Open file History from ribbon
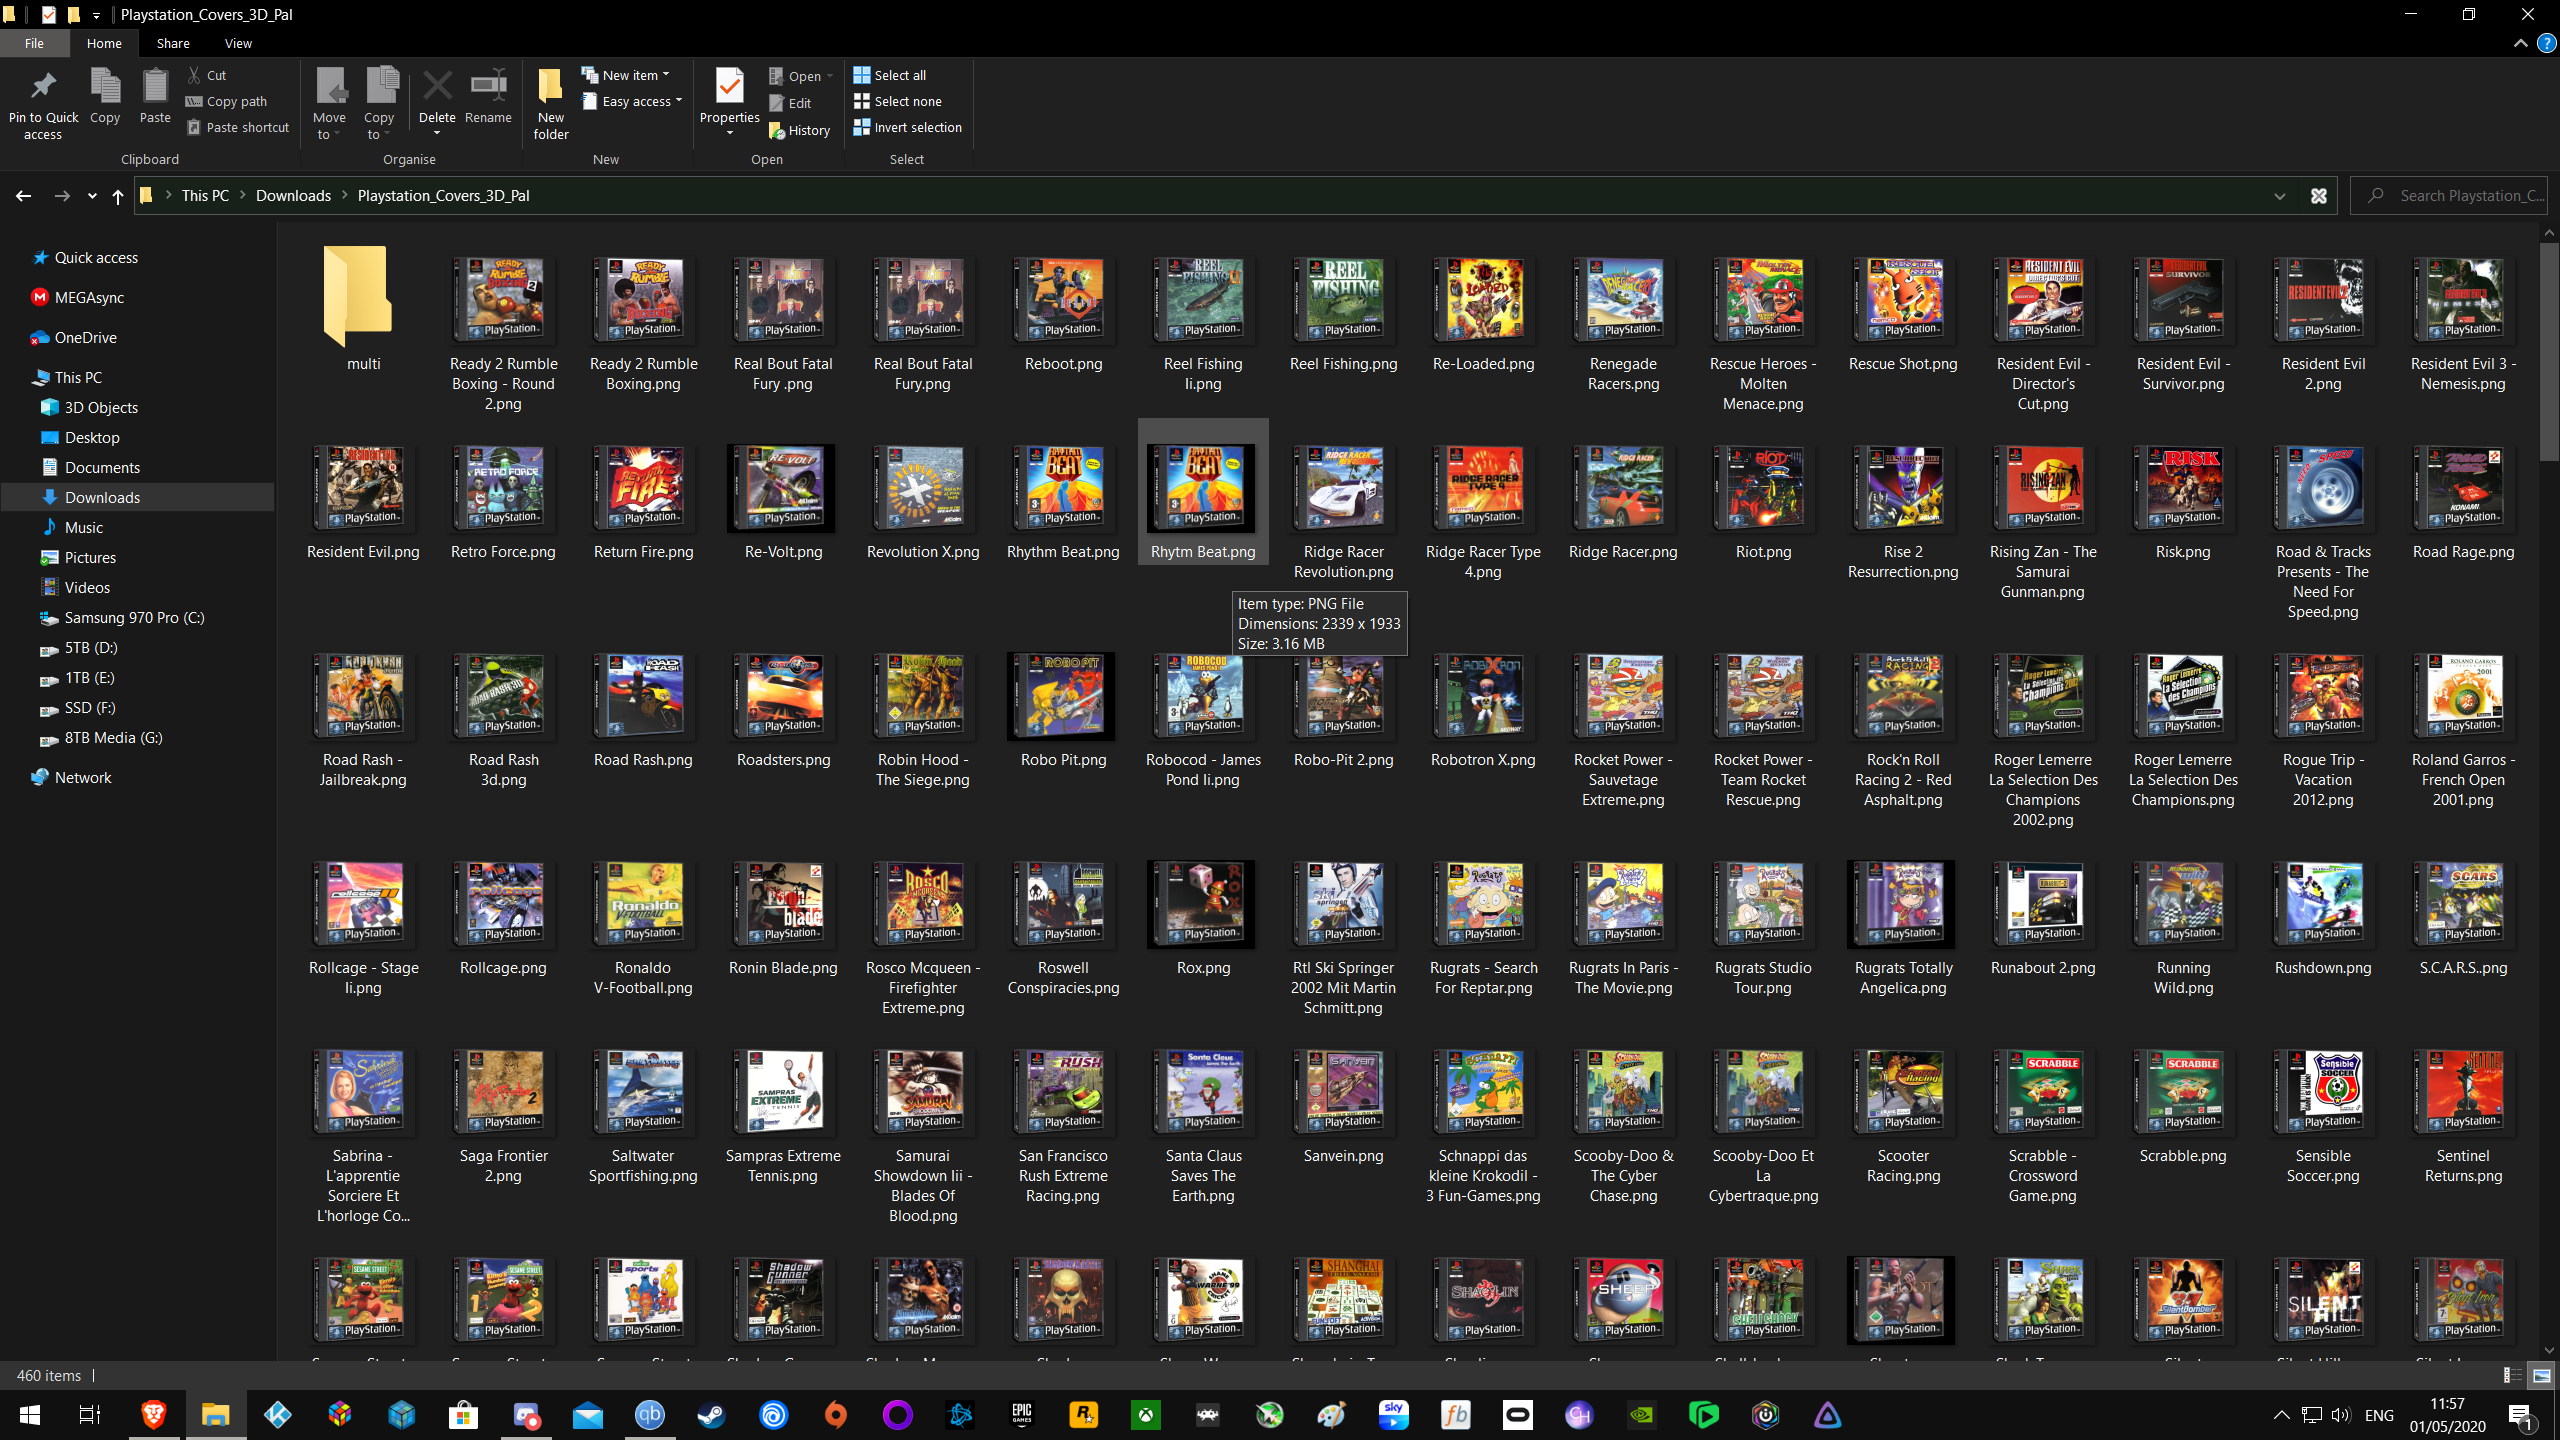2560x1440 pixels. pyautogui.click(x=800, y=130)
